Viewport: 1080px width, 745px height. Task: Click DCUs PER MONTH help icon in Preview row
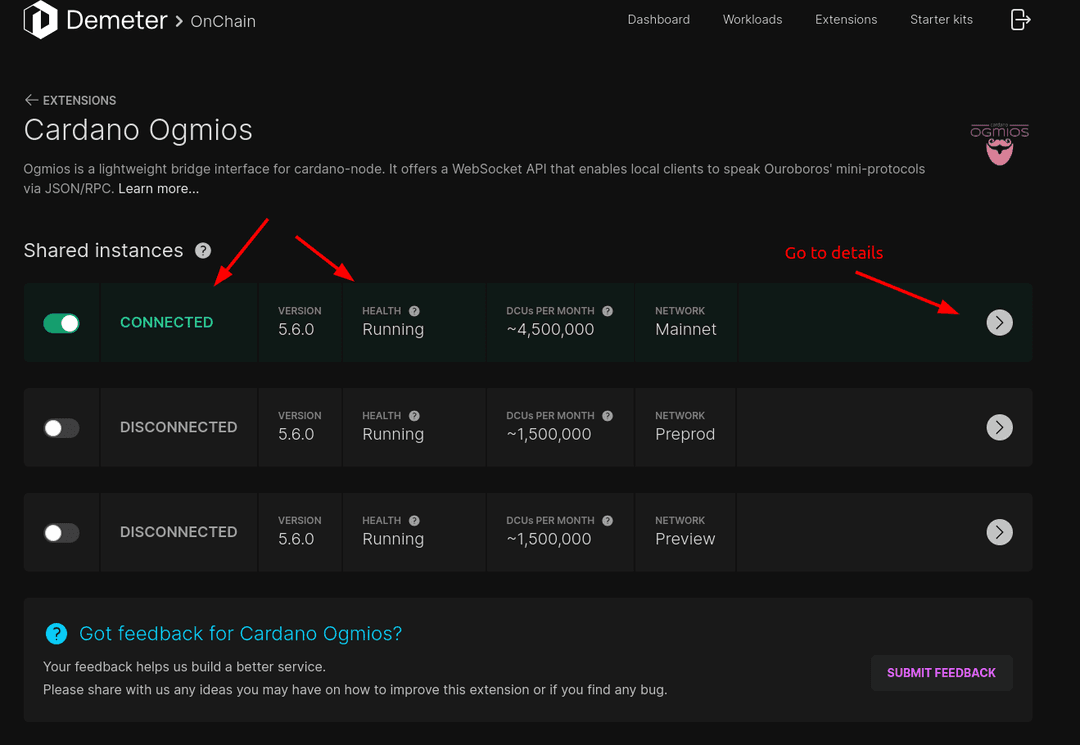pyautogui.click(x=608, y=521)
